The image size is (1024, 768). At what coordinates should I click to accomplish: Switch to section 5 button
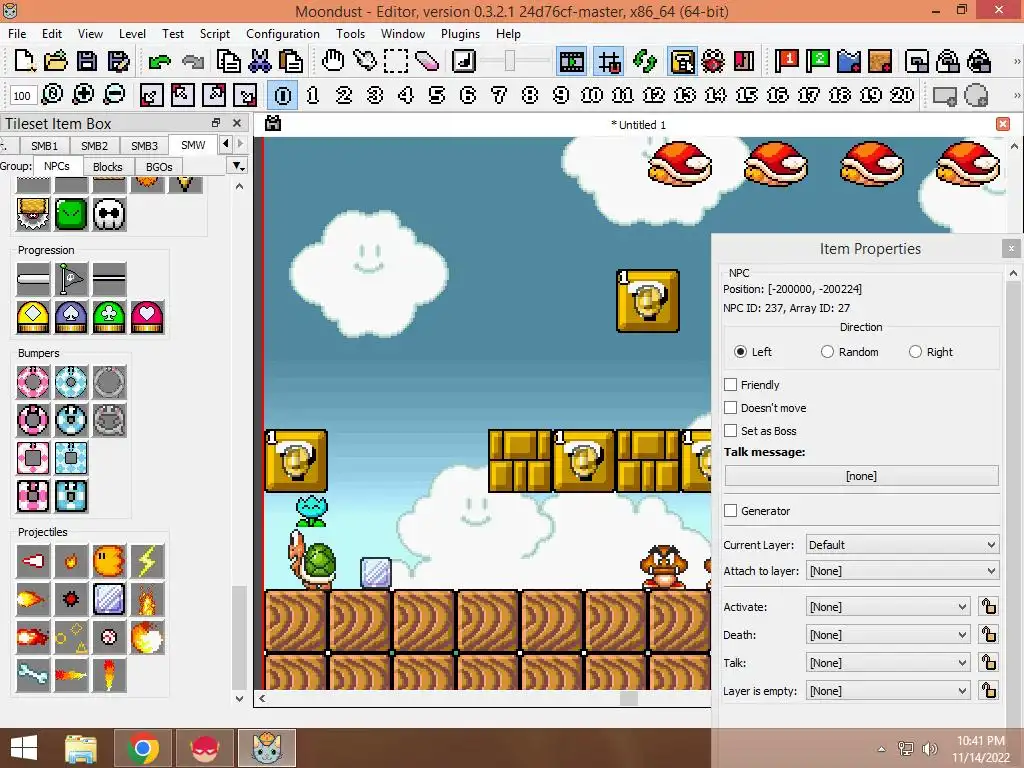coord(437,95)
